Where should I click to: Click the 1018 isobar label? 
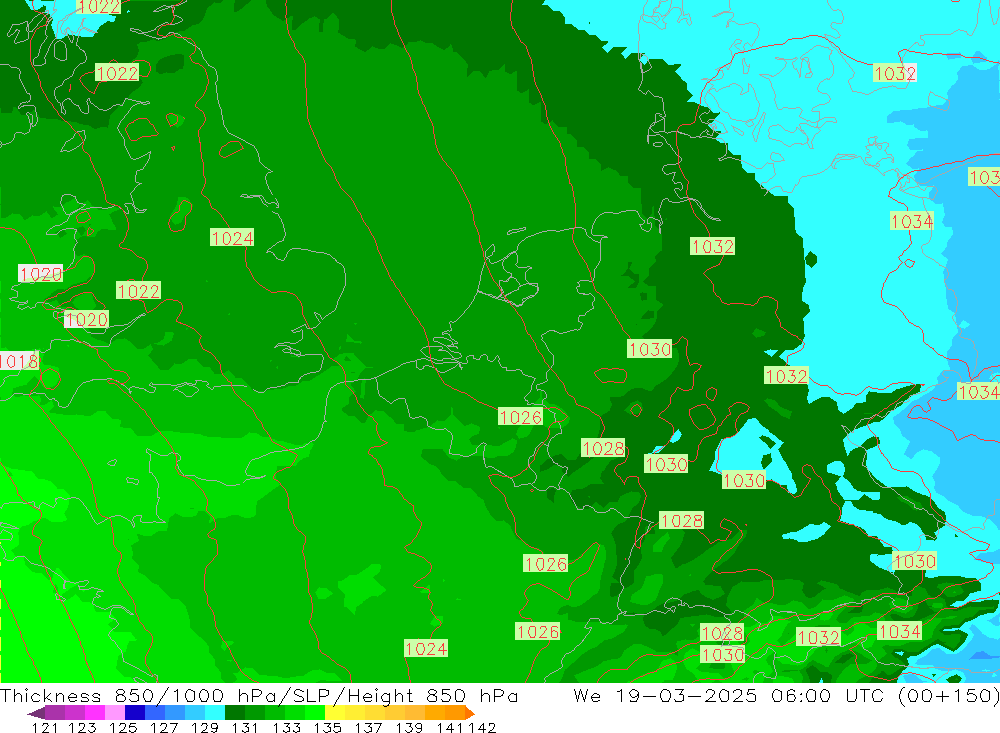(19, 361)
